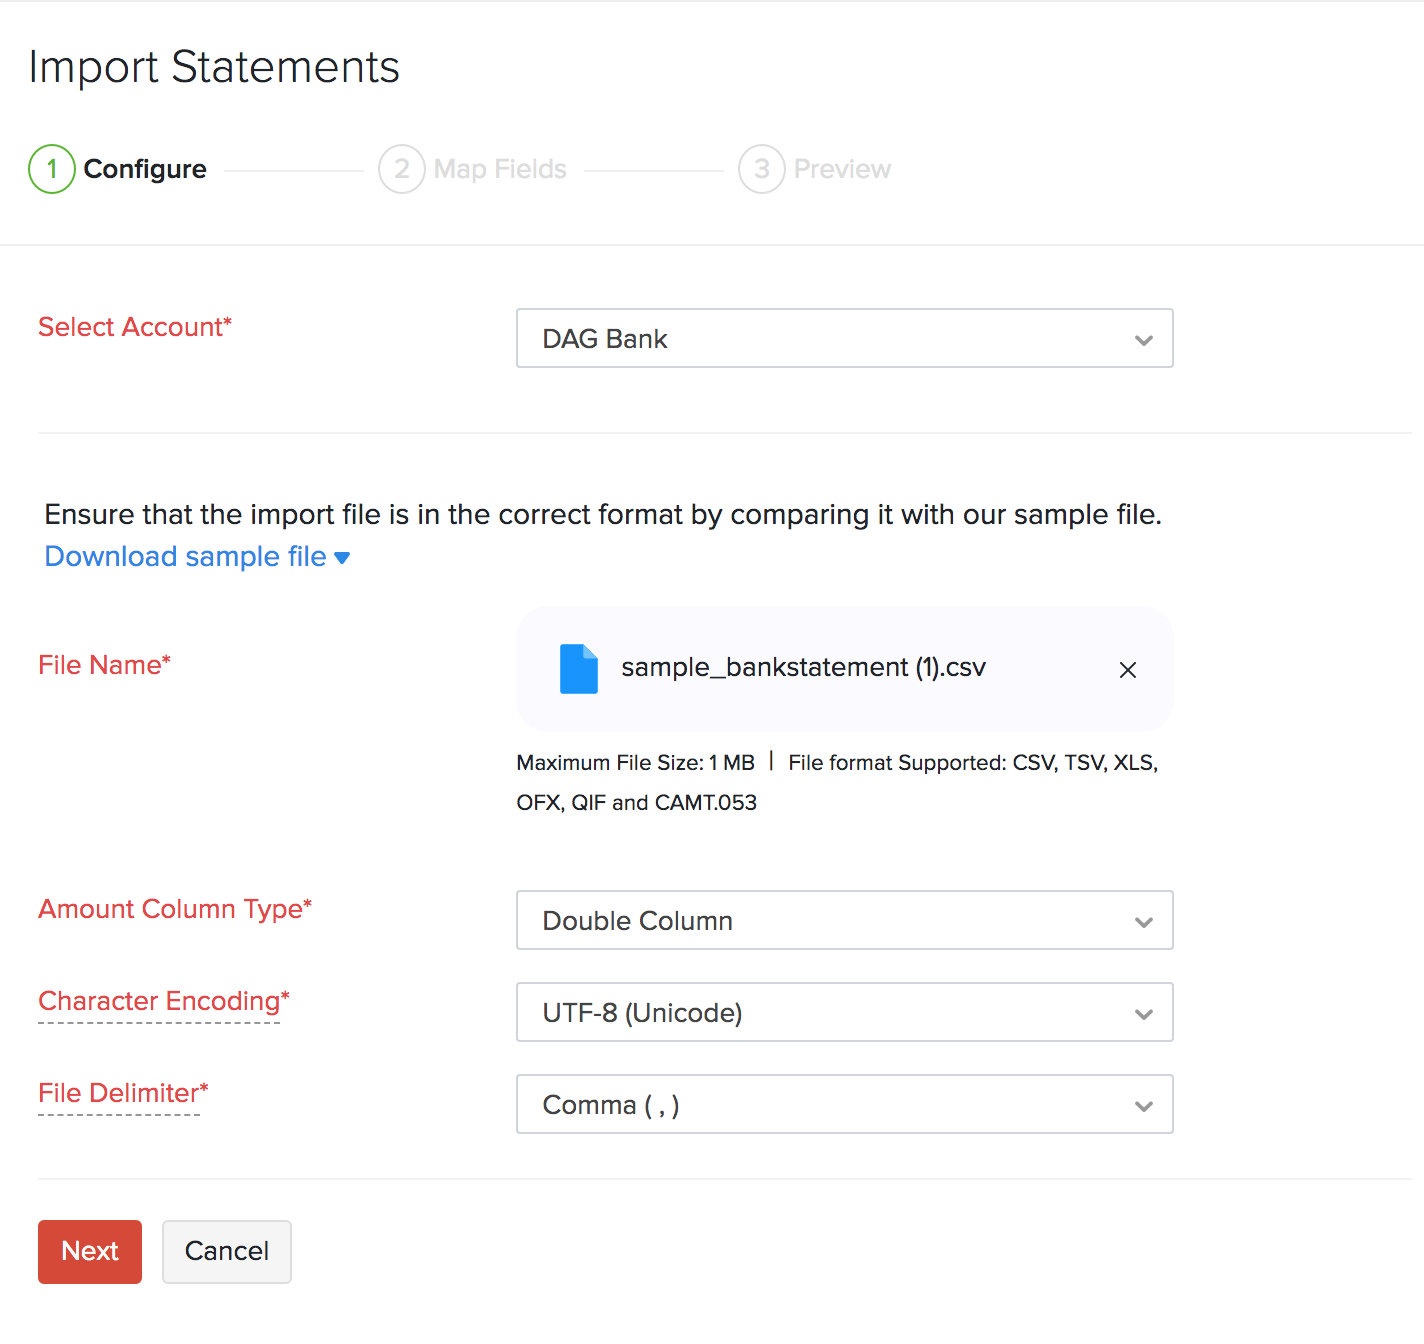
Task: Click the step 3 circle icon
Action: point(762,169)
